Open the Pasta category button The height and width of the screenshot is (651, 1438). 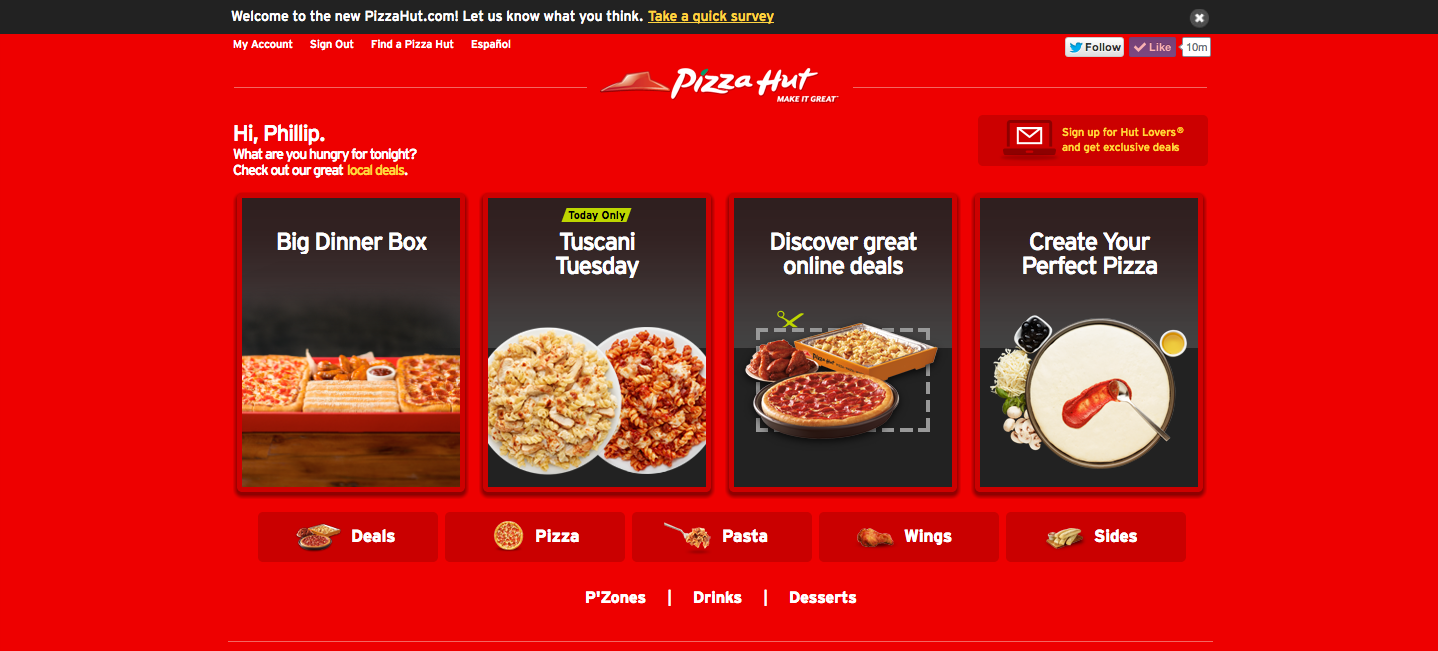point(722,537)
